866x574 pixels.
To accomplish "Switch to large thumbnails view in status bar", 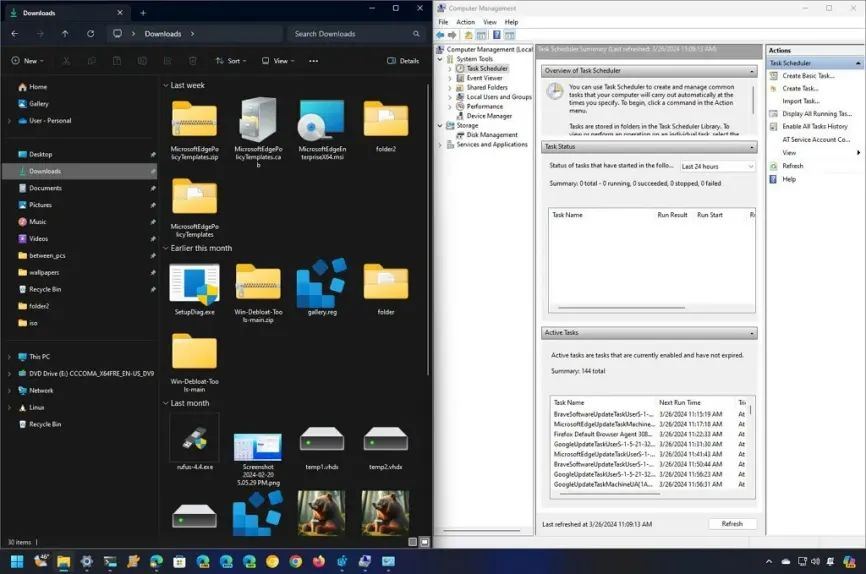I will [x=422, y=542].
